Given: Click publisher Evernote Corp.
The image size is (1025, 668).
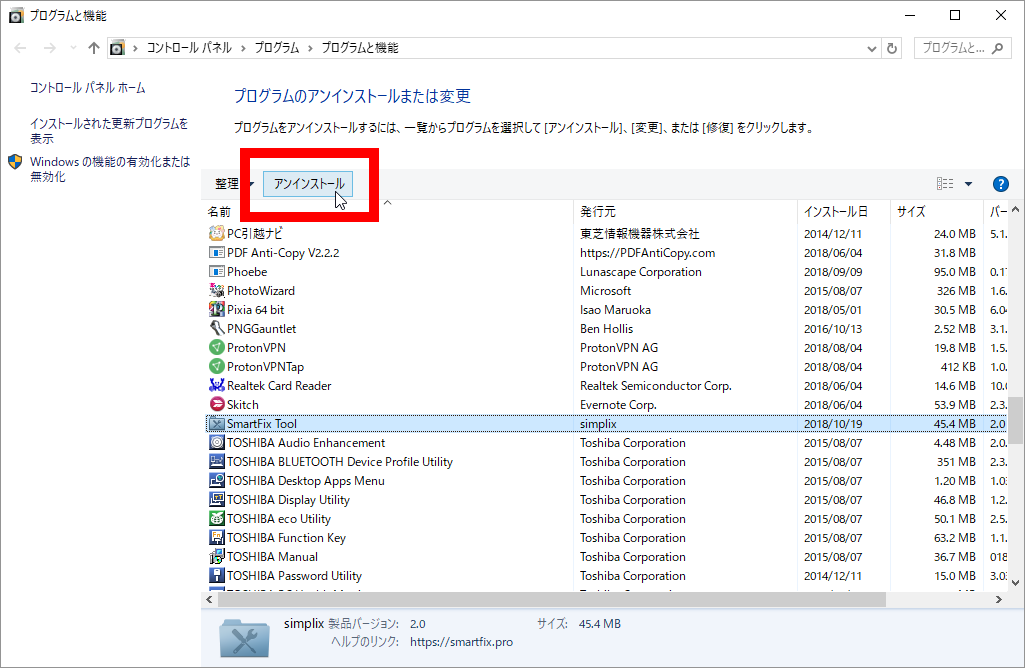Looking at the screenshot, I should 618,405.
